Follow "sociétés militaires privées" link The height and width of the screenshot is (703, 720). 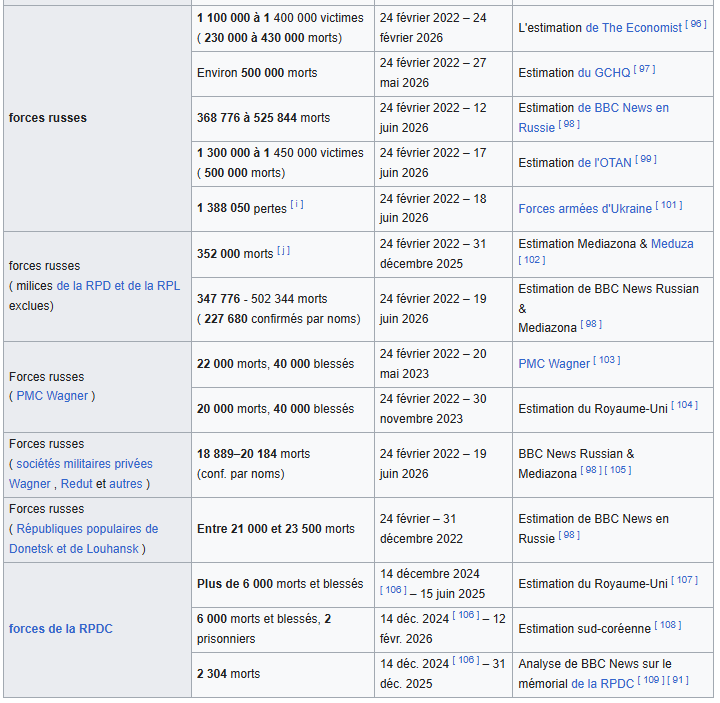tap(84, 464)
